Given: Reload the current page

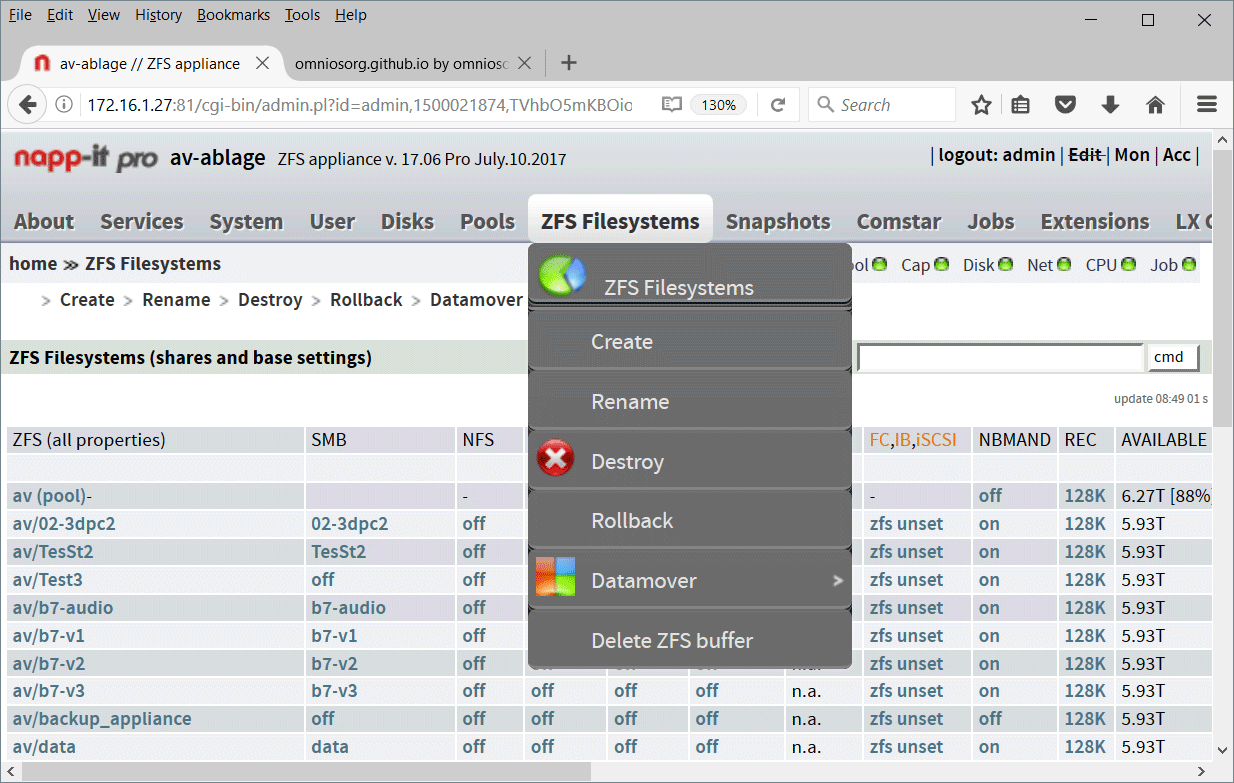Looking at the screenshot, I should click(777, 105).
